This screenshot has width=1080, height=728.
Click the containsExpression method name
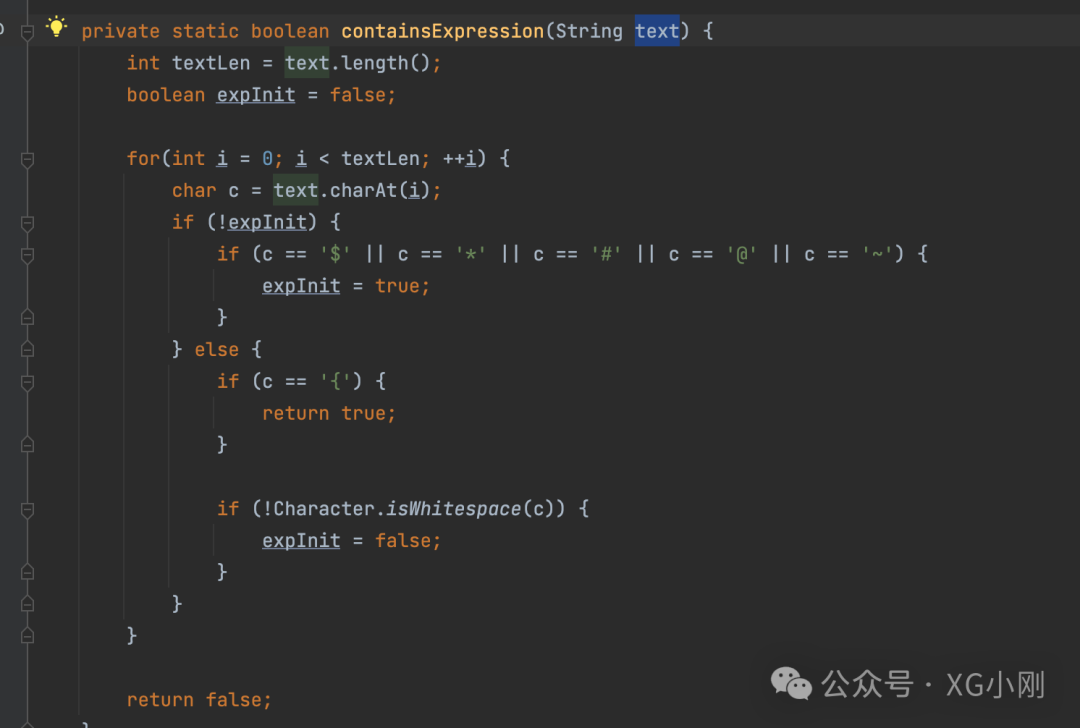pos(442,31)
